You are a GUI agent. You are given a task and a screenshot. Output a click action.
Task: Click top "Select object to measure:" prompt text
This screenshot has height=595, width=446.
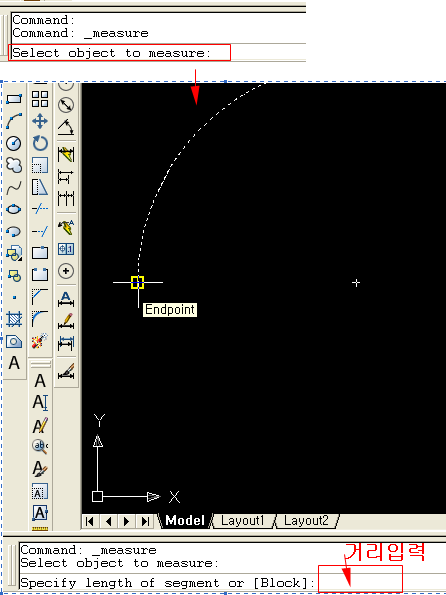point(111,53)
